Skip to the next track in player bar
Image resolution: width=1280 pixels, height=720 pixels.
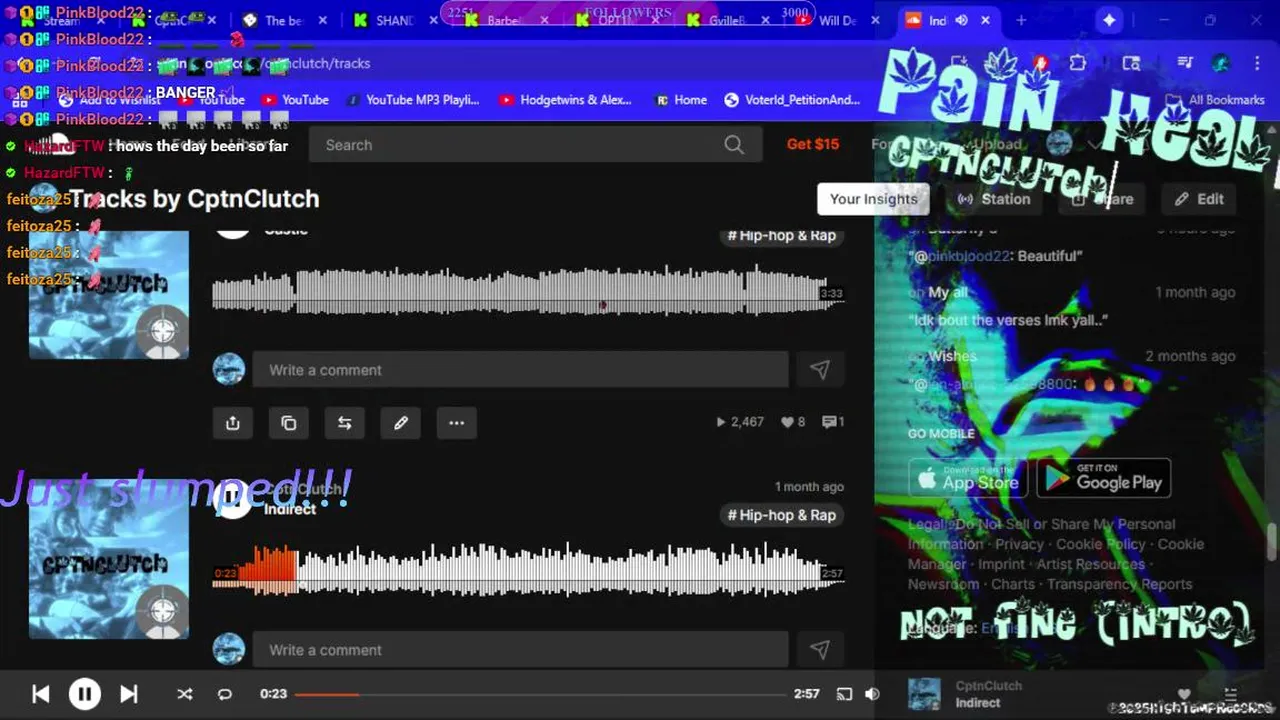click(x=129, y=694)
